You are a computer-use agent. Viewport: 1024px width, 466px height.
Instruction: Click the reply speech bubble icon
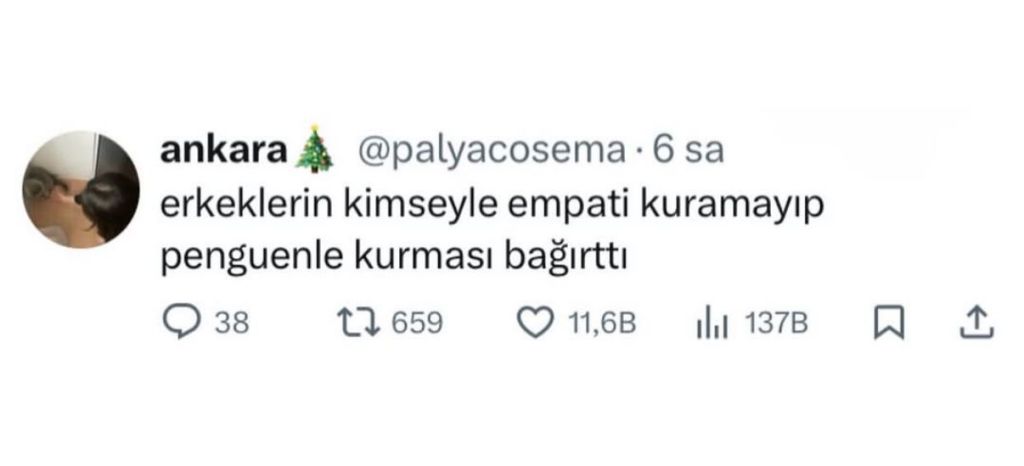pyautogui.click(x=181, y=323)
